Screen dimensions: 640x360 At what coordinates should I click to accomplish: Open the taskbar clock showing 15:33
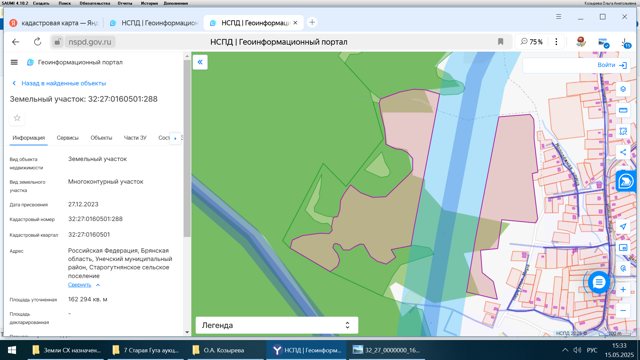pyautogui.click(x=619, y=350)
